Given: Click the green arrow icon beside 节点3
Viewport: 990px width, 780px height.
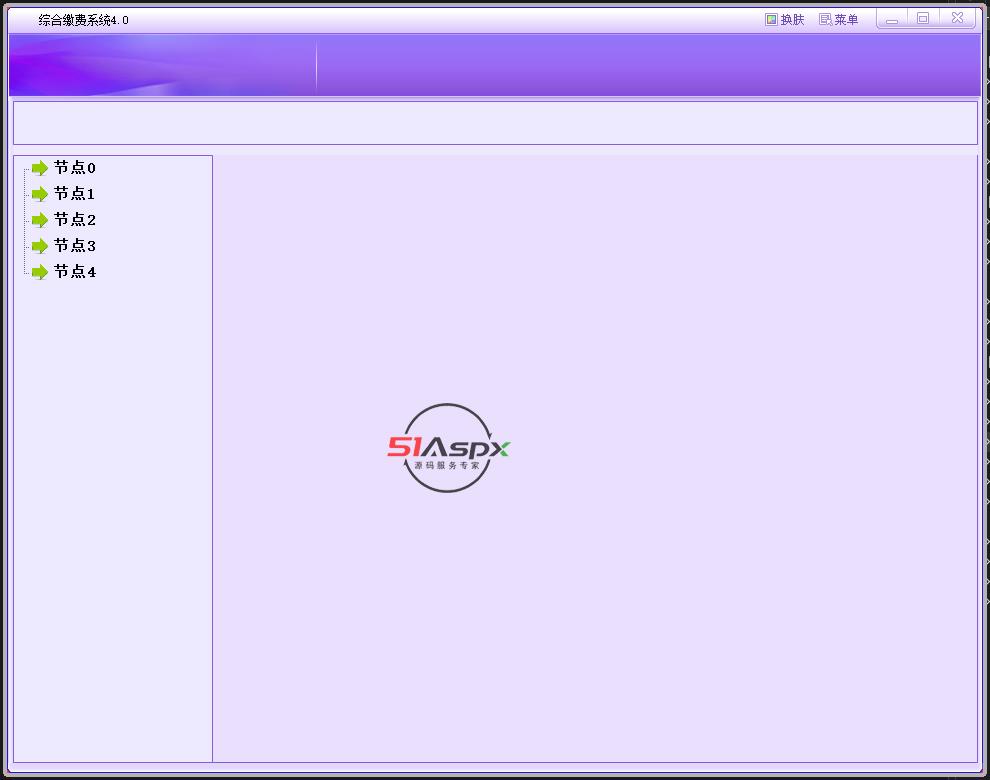Looking at the screenshot, I should (x=40, y=246).
